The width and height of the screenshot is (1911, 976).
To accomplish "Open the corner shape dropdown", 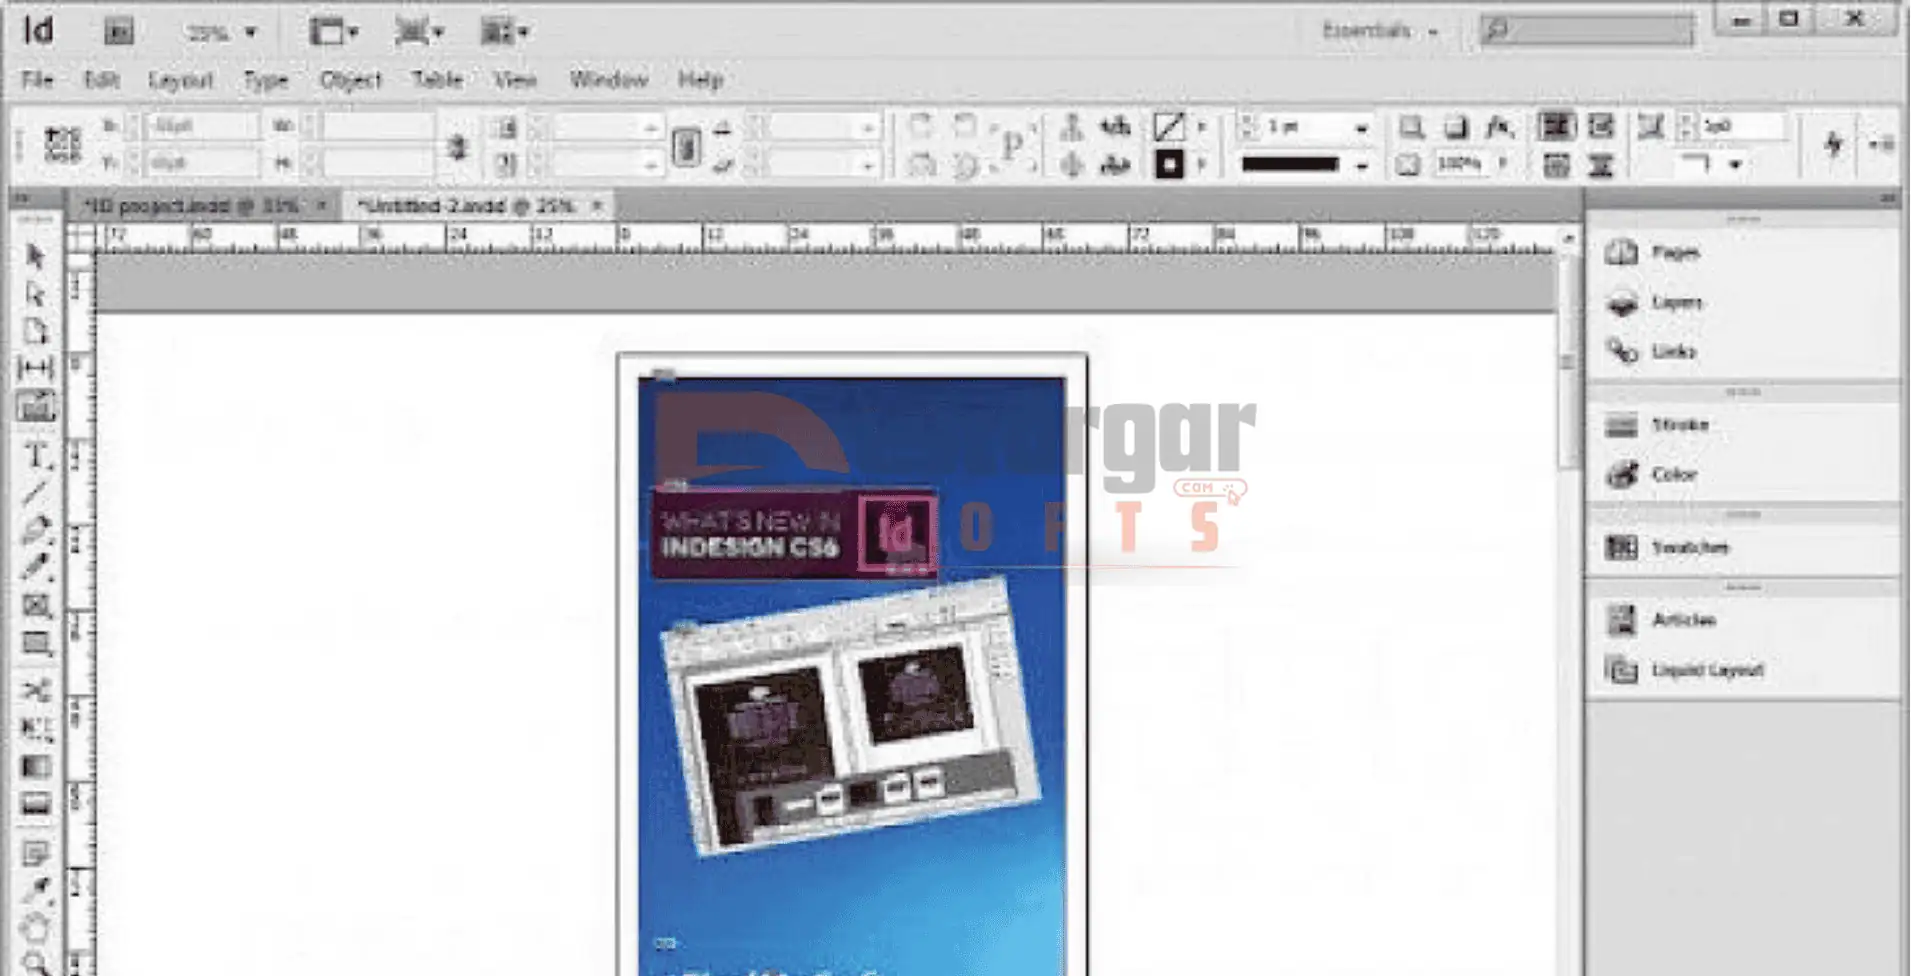I will [x=1736, y=164].
